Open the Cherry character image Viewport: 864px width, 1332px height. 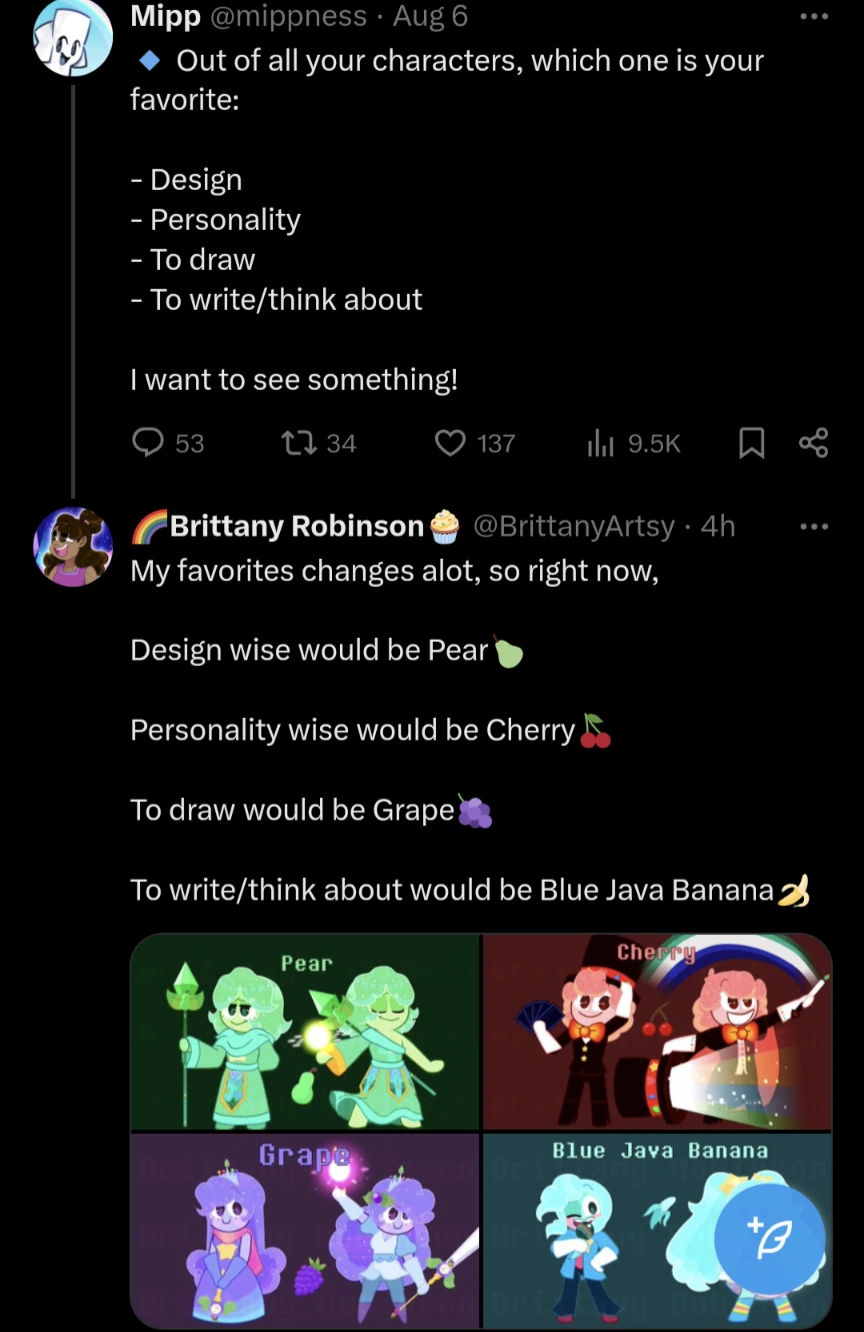(658, 1032)
